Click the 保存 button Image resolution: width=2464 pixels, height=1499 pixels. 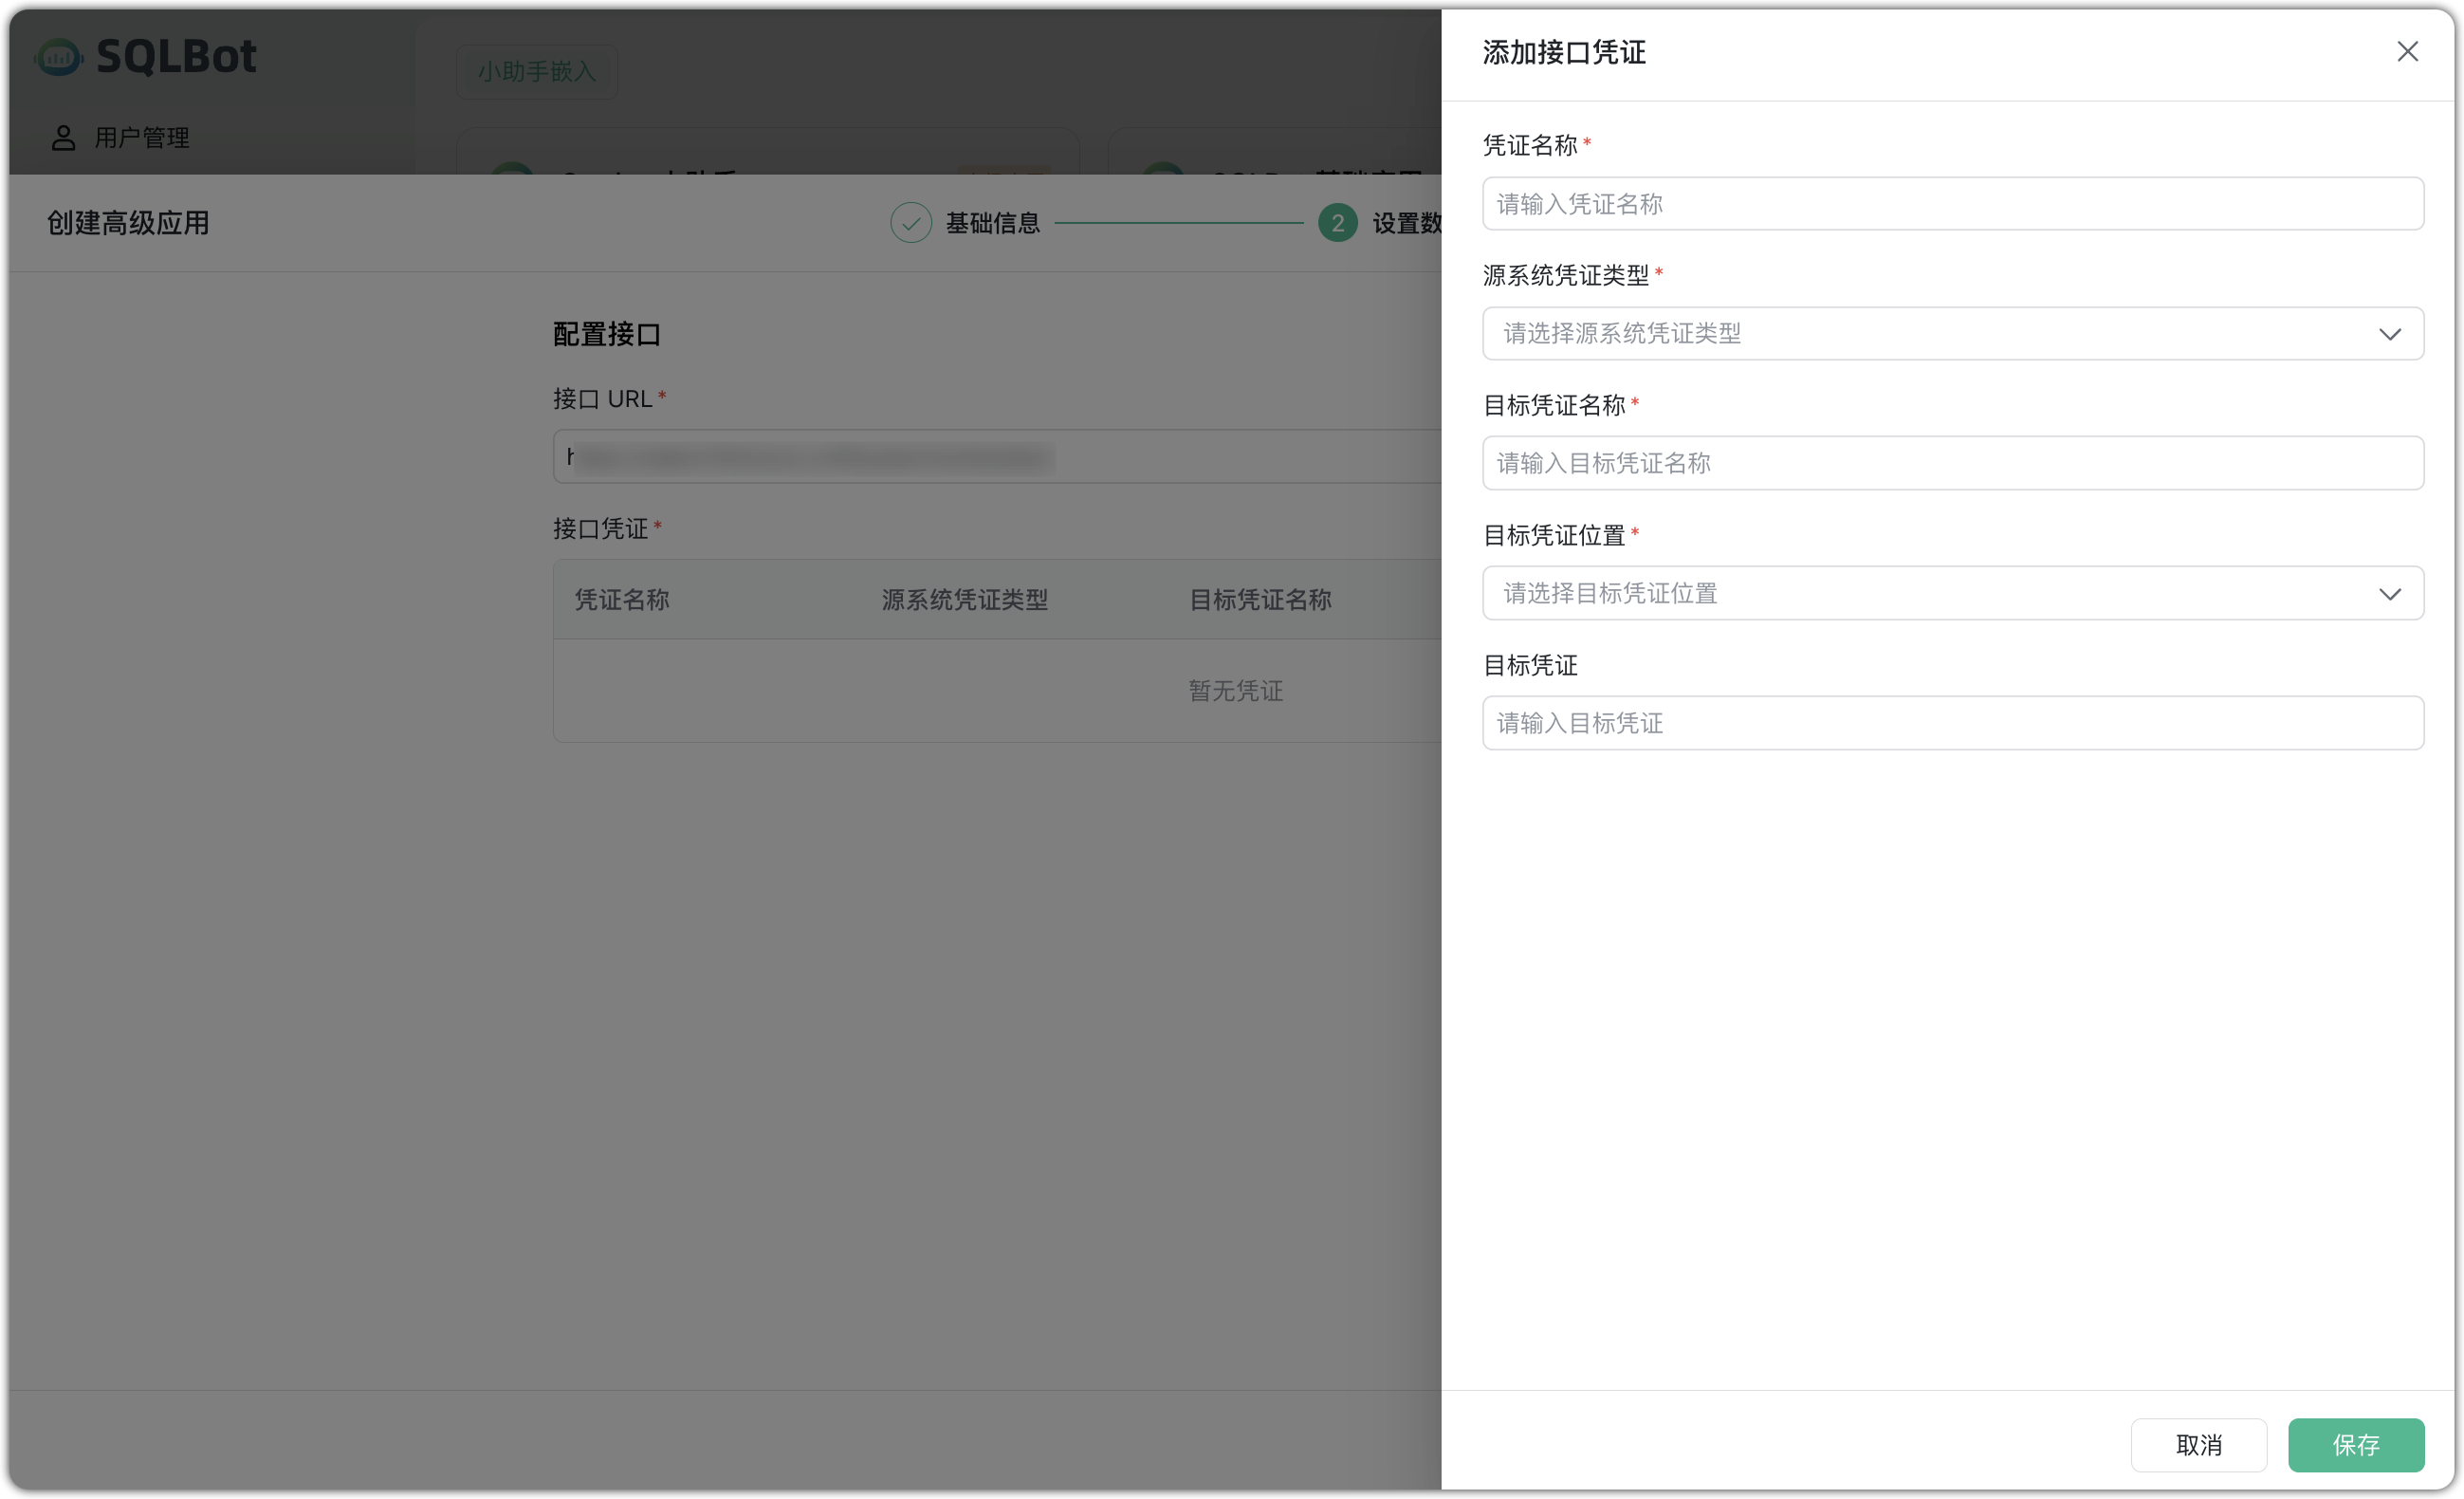coord(2356,1444)
